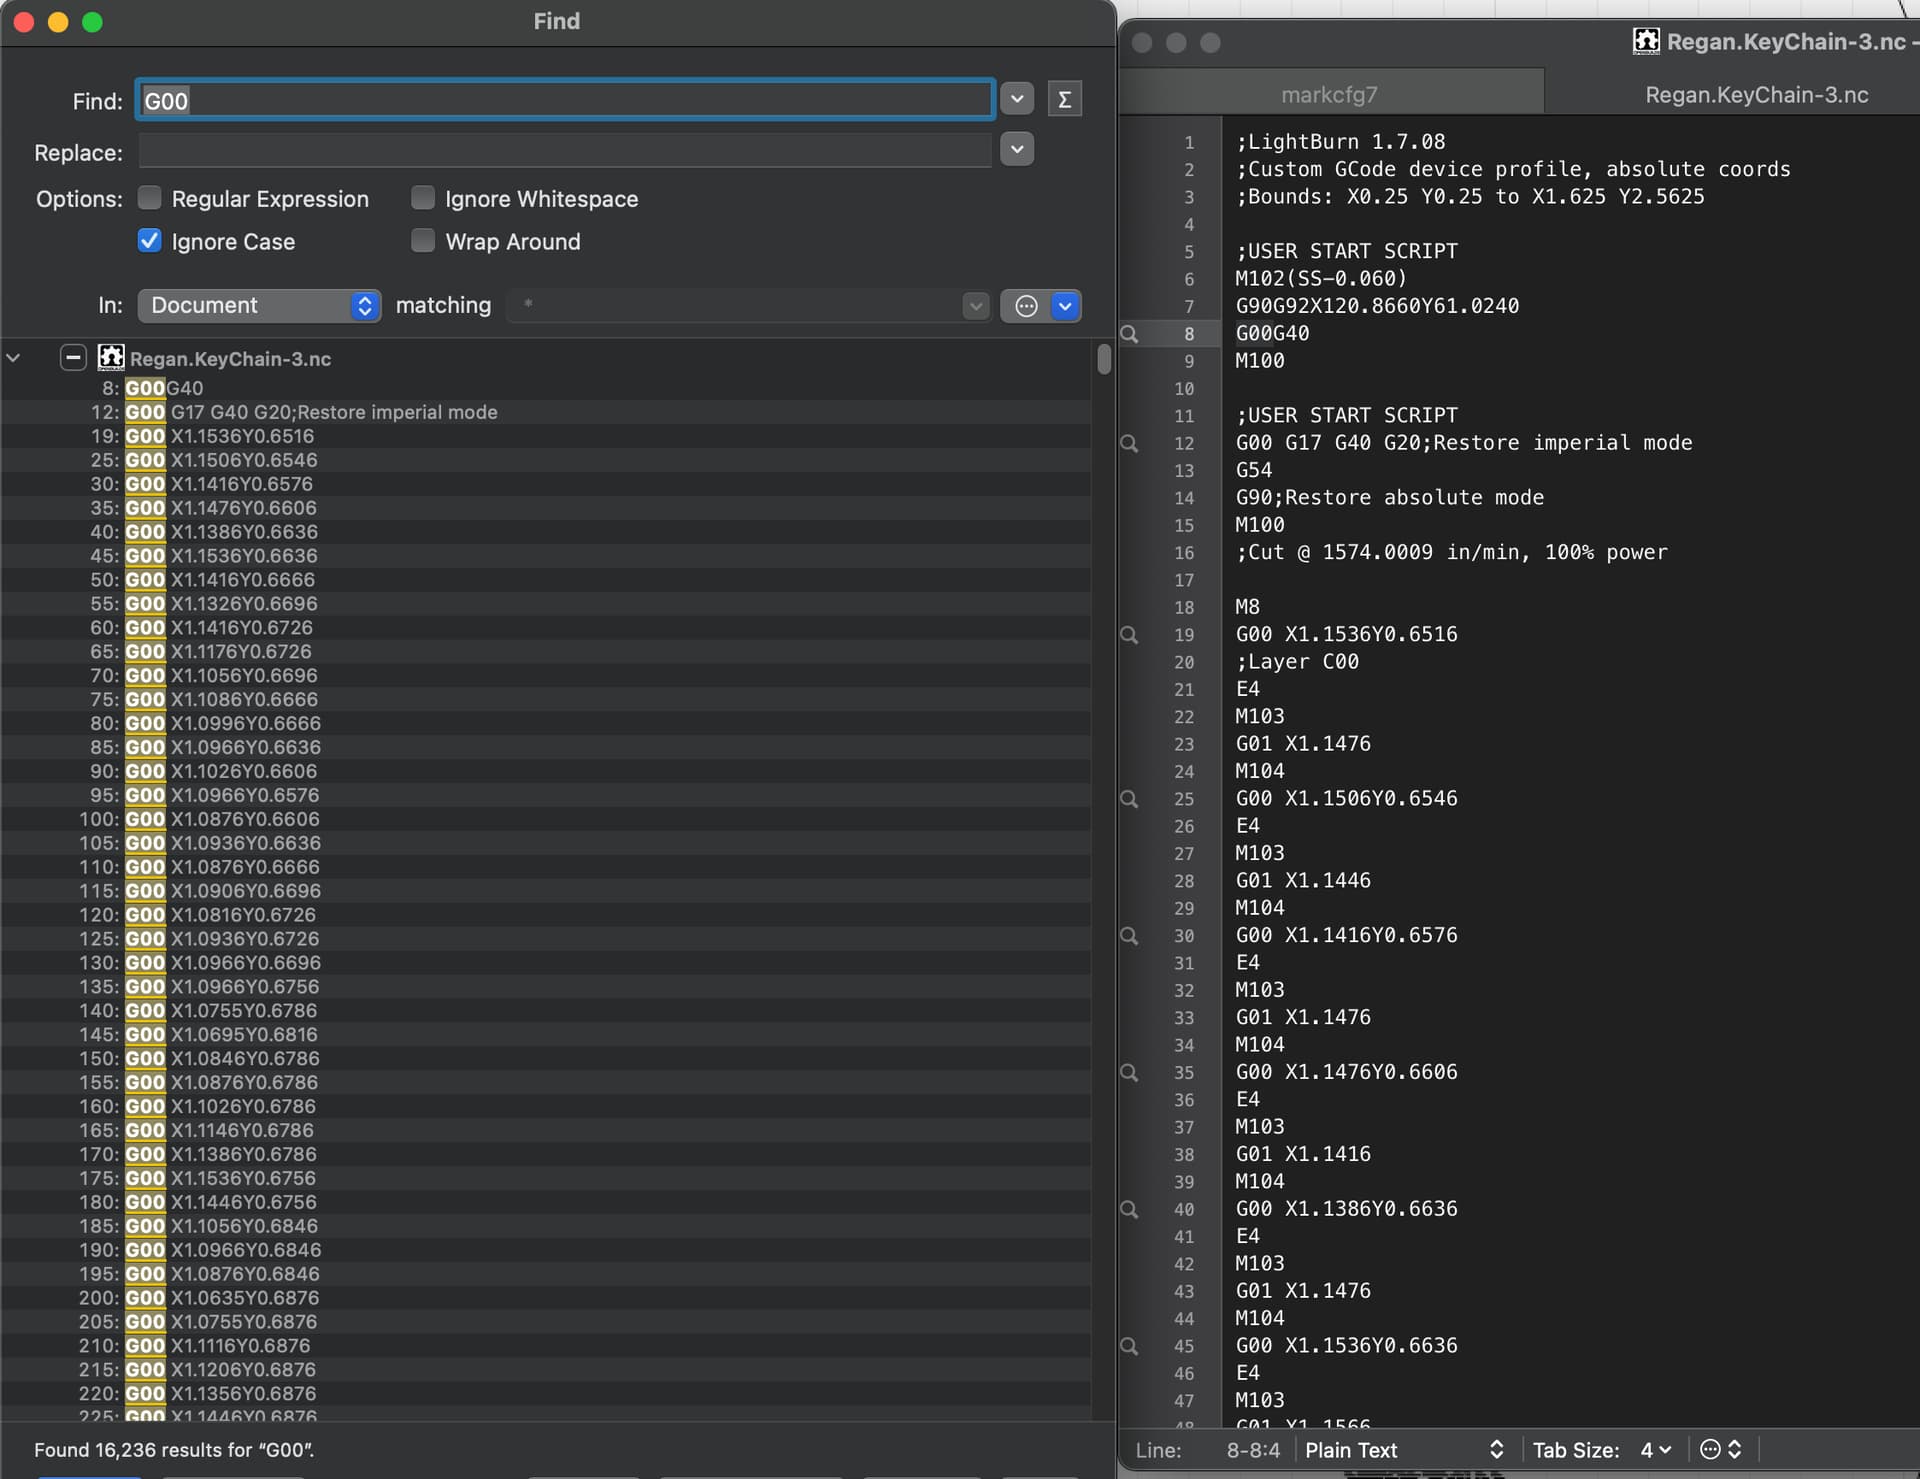
Task: Click the magnifier gutter marker on line 8
Action: pyautogui.click(x=1130, y=334)
